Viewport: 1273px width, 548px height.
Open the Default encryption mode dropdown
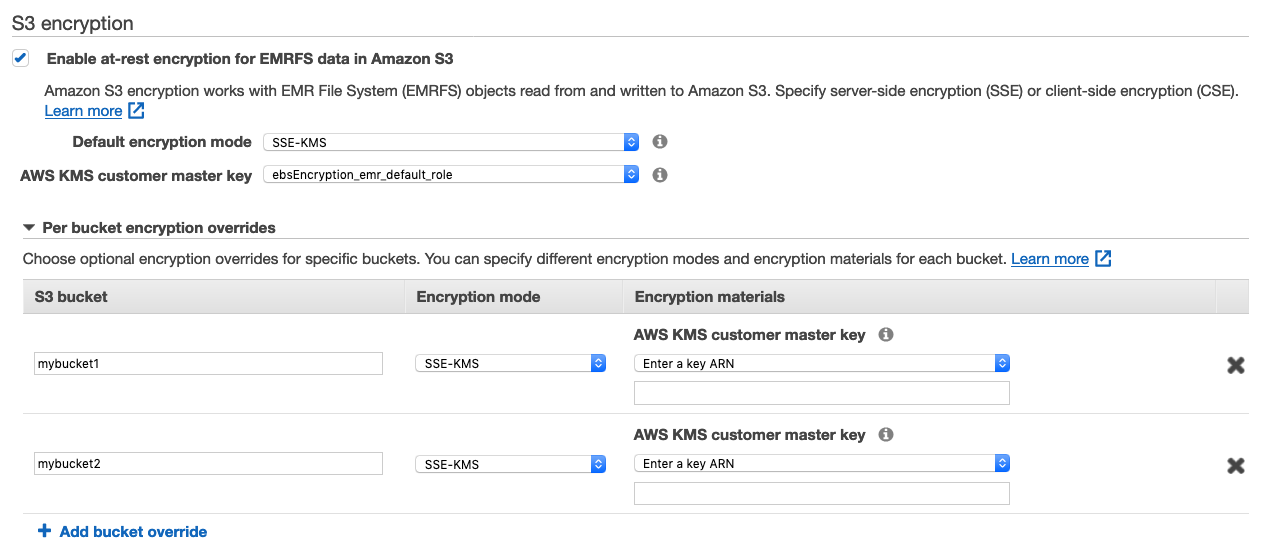pos(450,142)
